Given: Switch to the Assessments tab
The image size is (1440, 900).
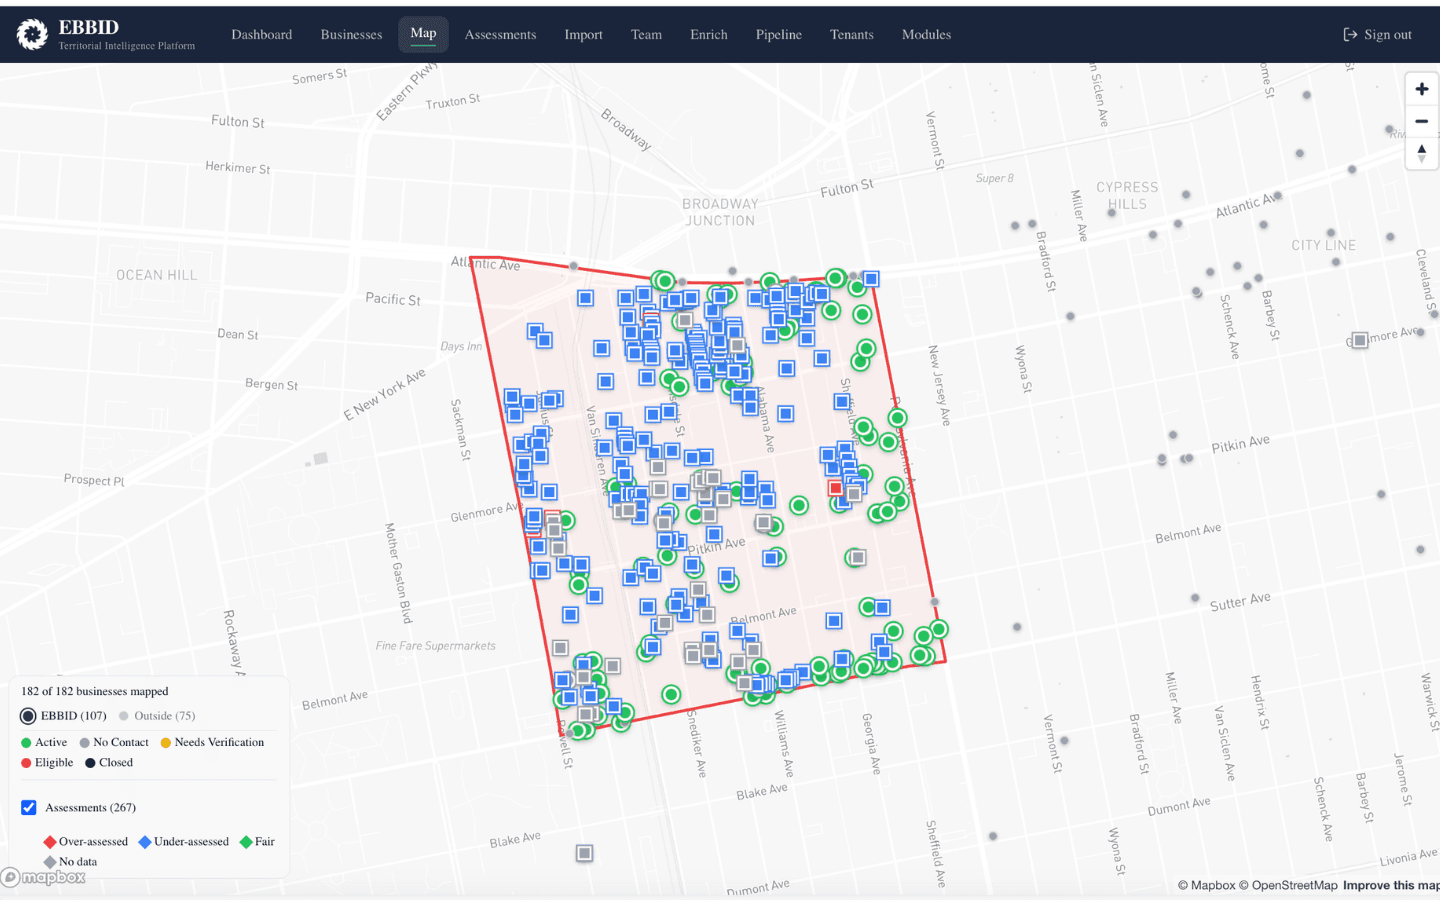Looking at the screenshot, I should click(x=500, y=34).
